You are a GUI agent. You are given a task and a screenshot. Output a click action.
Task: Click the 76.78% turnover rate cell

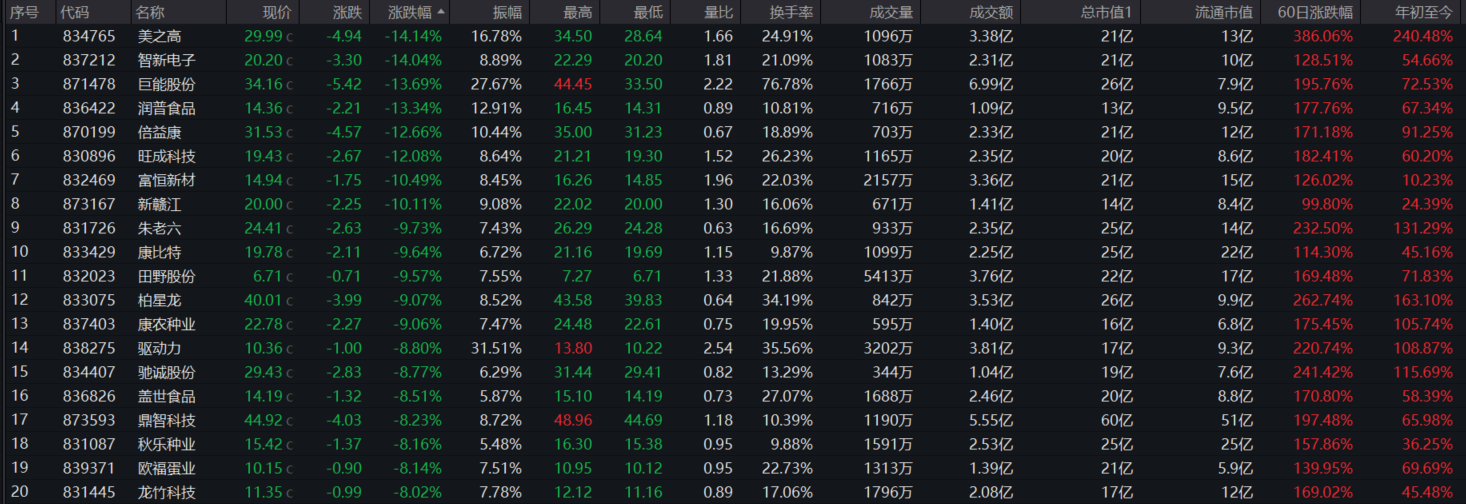click(787, 84)
